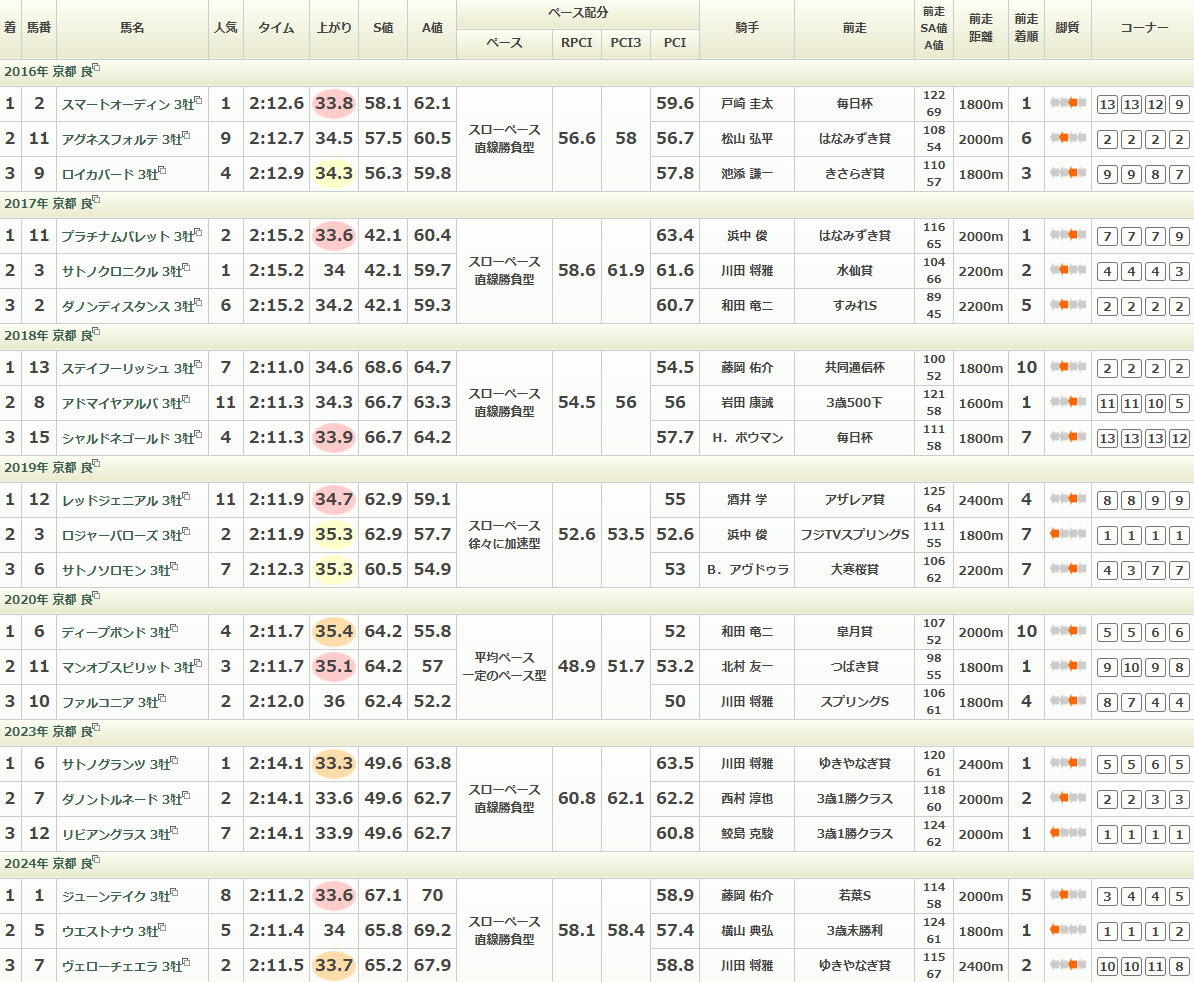Open horse link プラチナムバレット
Screen dimensions: 1194x982
(x=114, y=236)
